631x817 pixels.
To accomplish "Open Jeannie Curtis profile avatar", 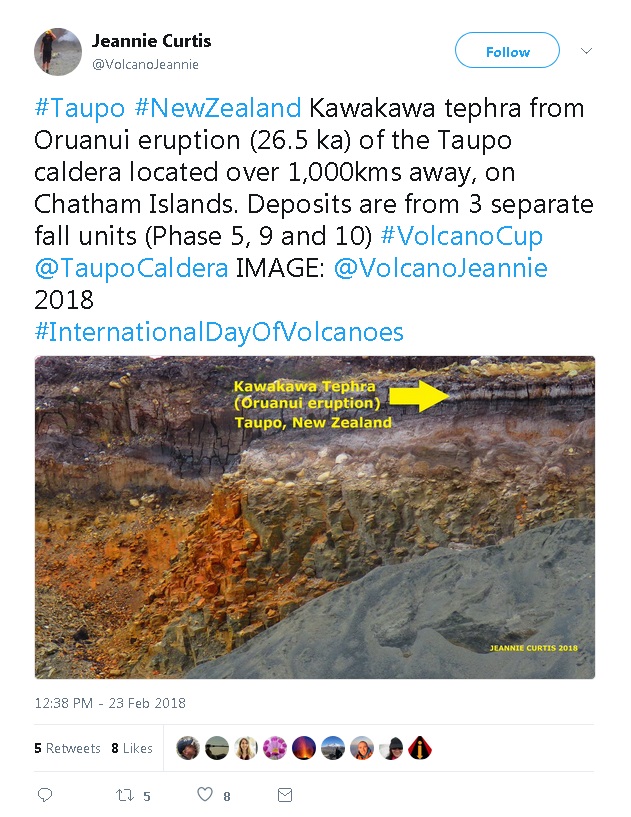I will point(58,52).
